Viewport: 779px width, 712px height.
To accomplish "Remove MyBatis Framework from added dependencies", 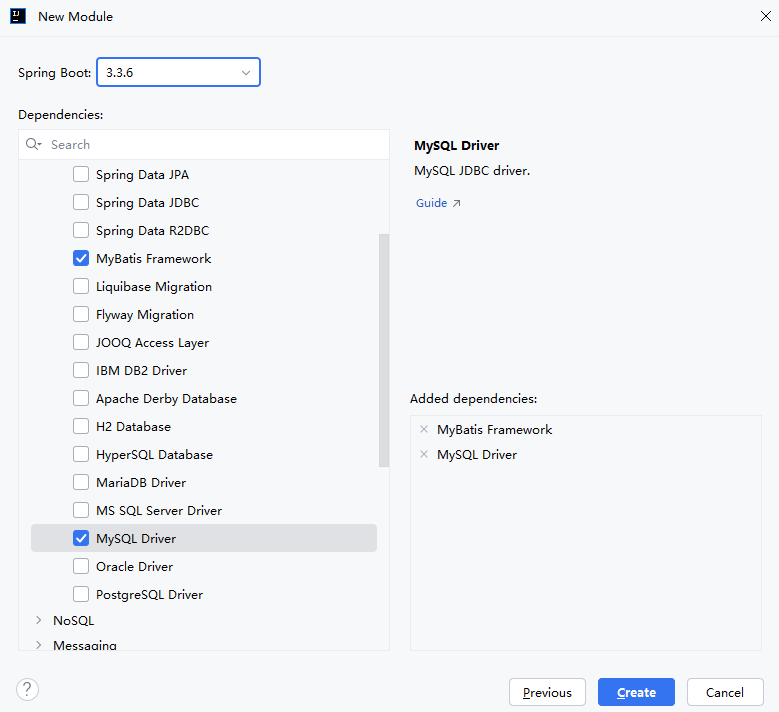I will [424, 429].
